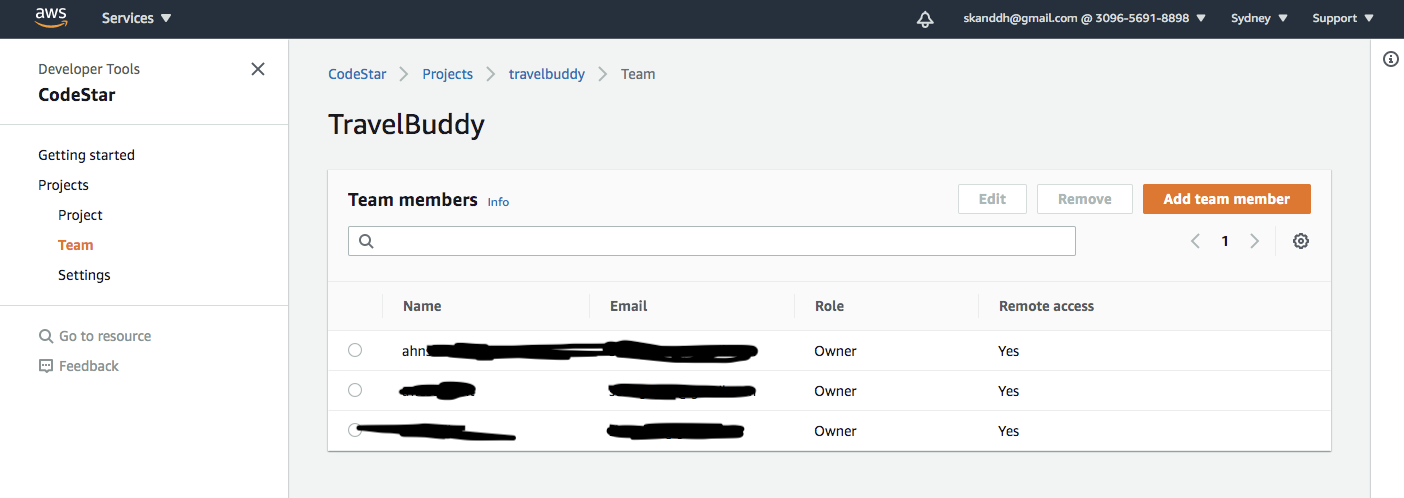Click Yes remote access in first row
The height and width of the screenshot is (498, 1404).
1008,351
